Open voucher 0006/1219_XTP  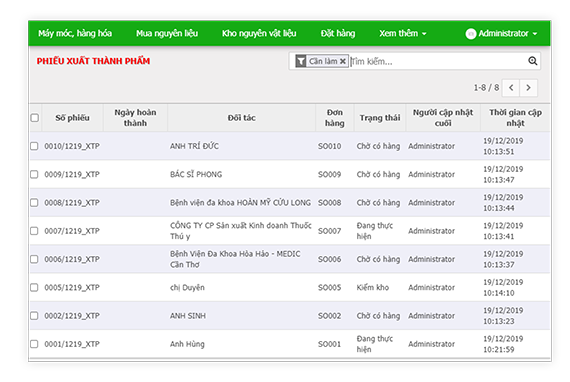tap(72, 259)
